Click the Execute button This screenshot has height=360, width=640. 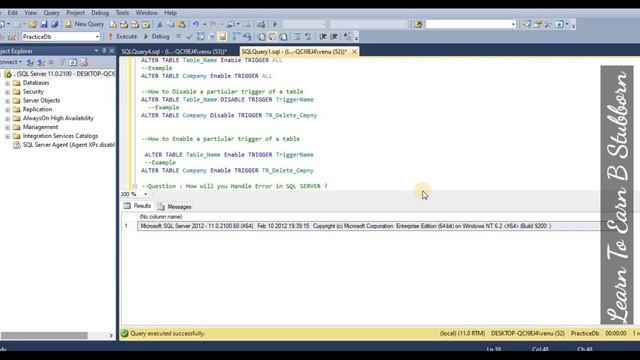tap(123, 36)
